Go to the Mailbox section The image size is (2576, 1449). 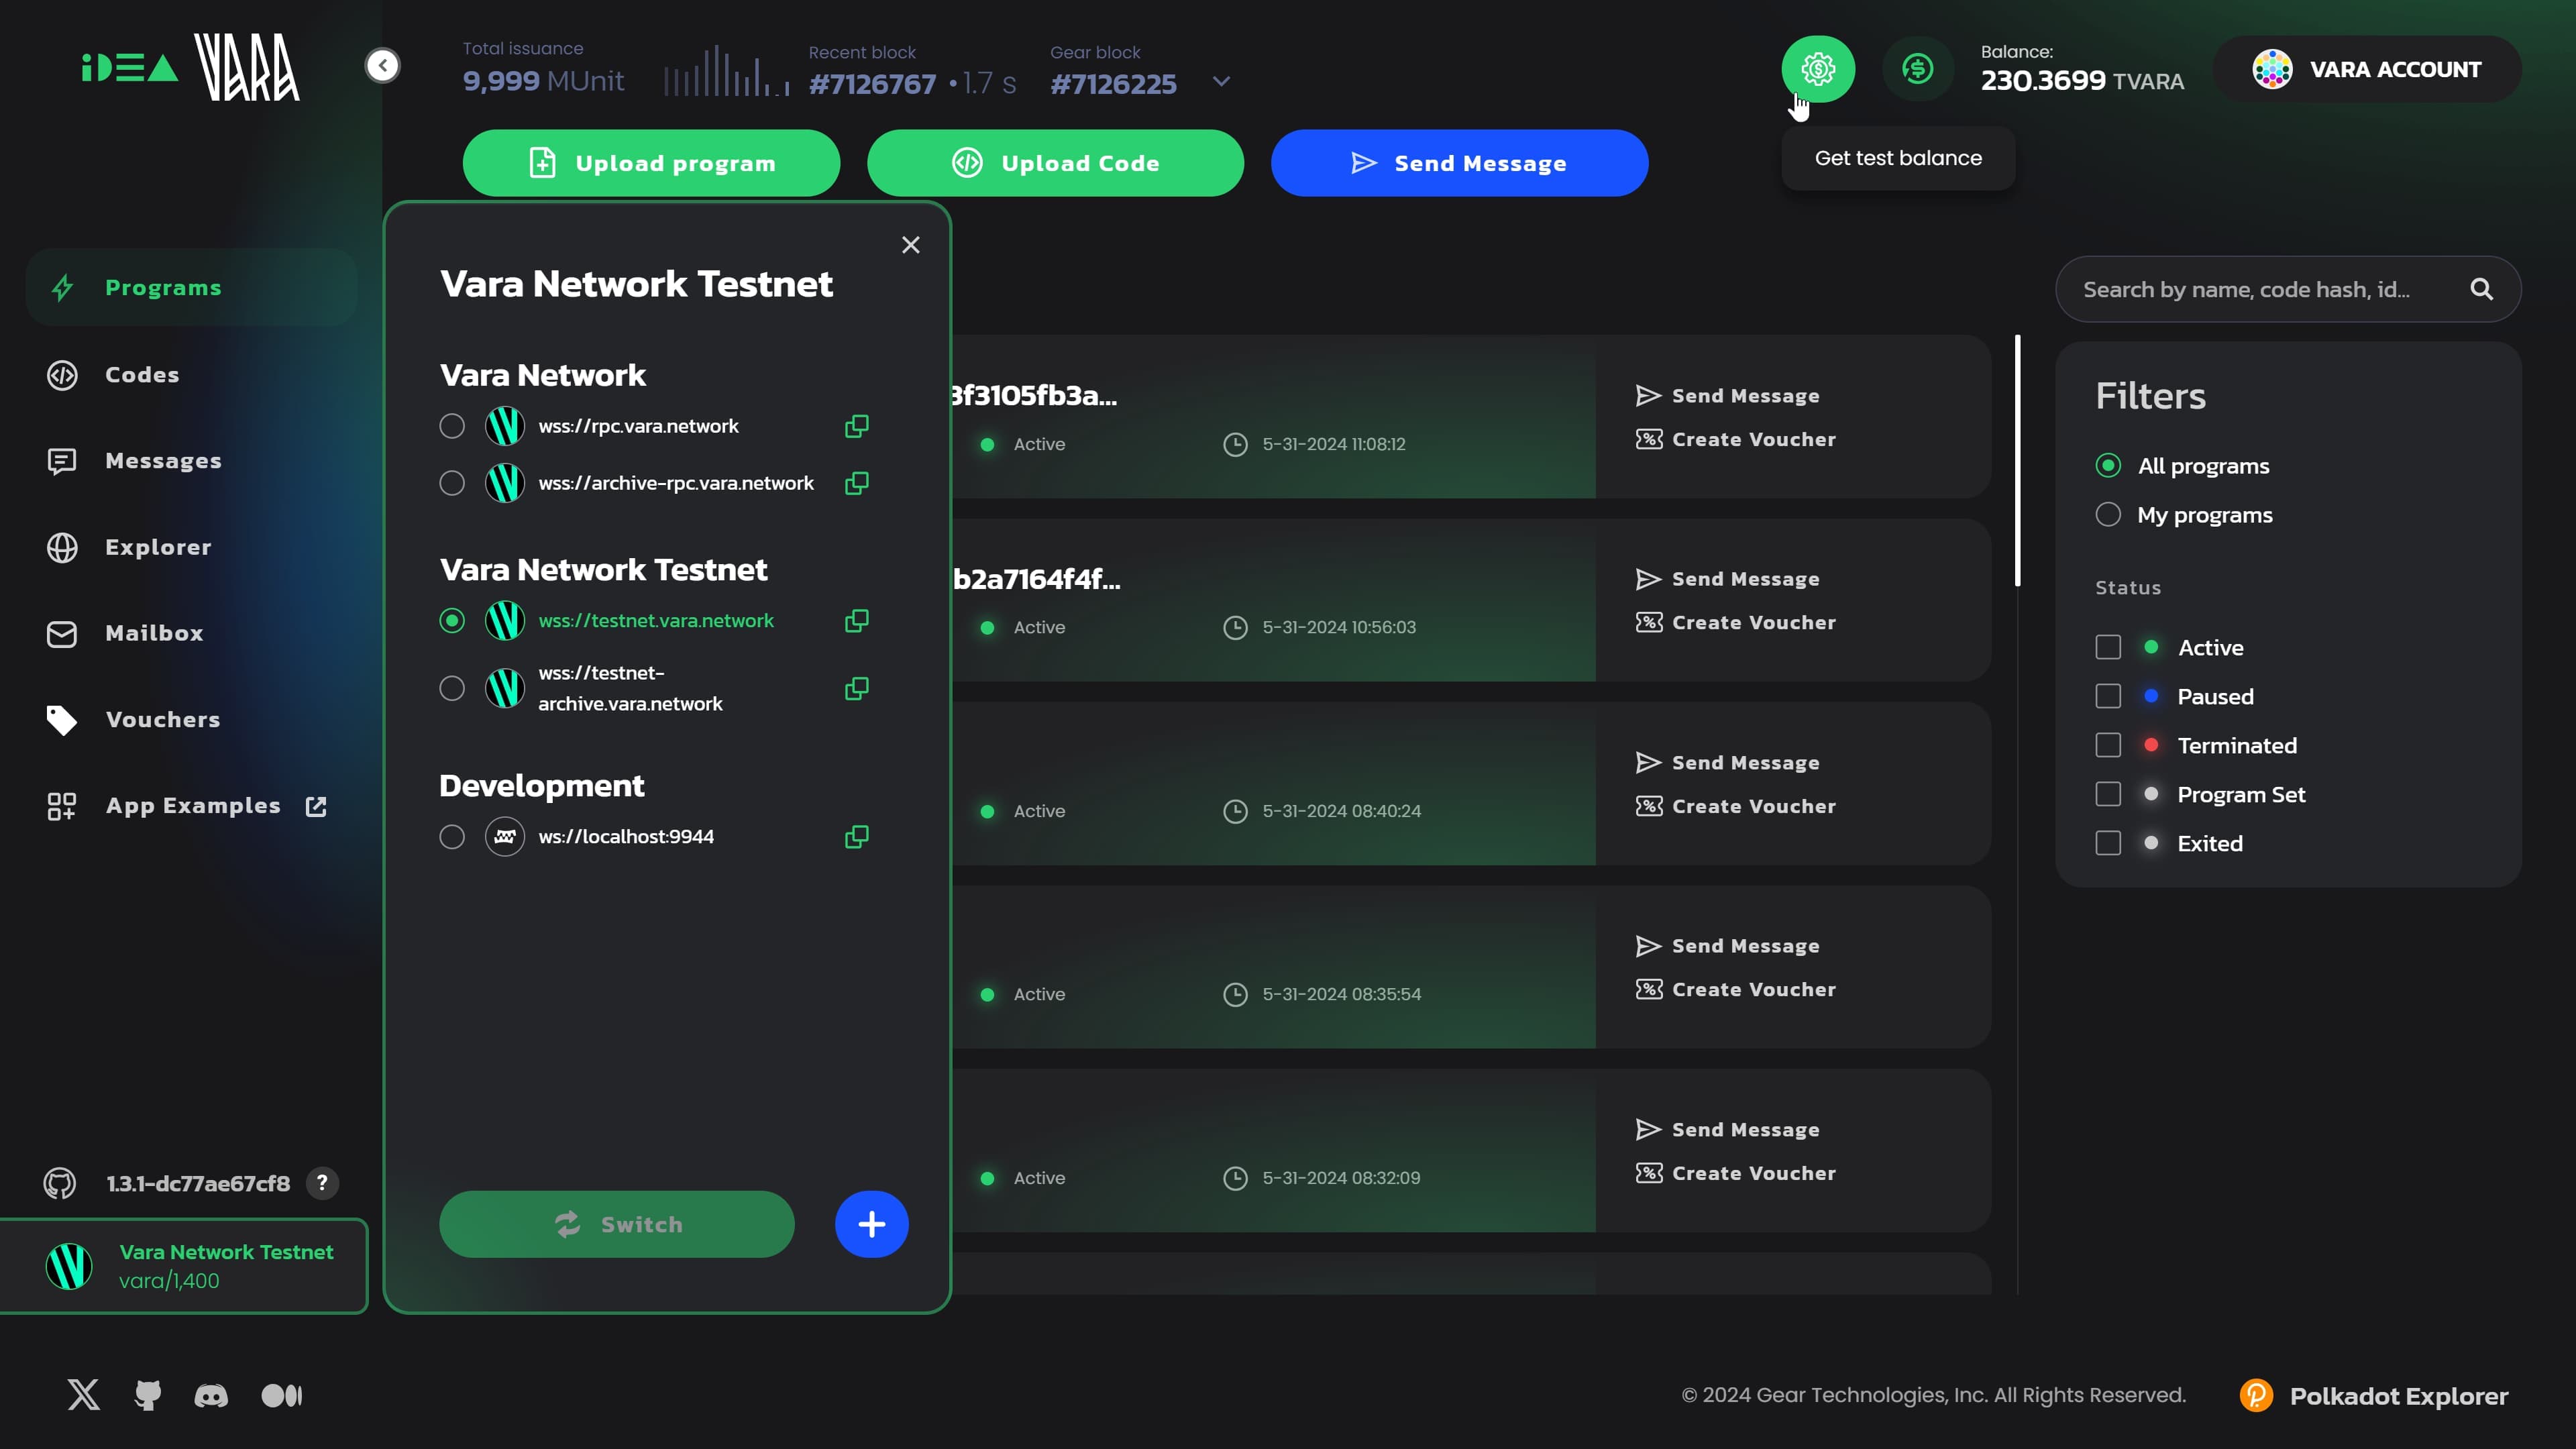[x=154, y=633]
